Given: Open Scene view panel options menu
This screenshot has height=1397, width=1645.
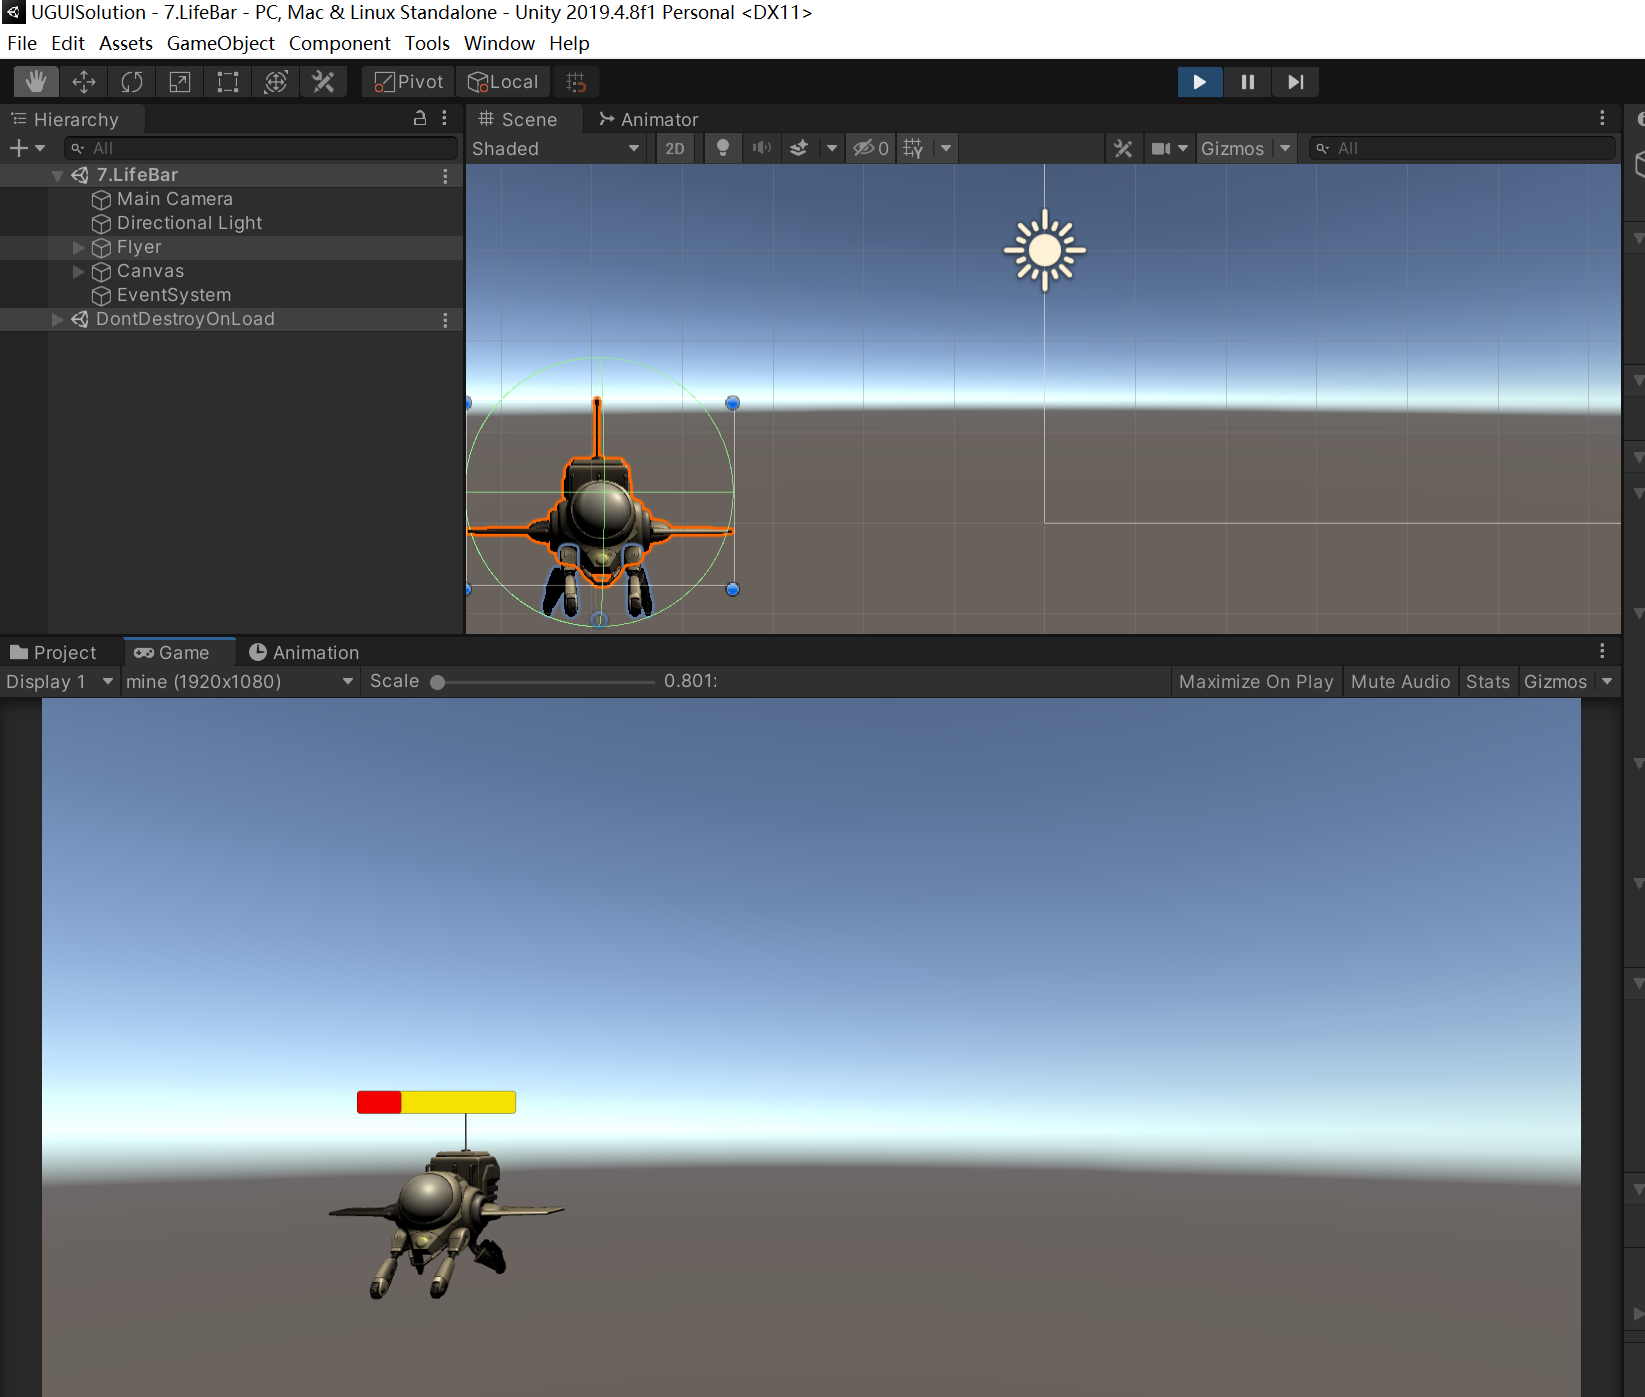Looking at the screenshot, I should point(1602,118).
